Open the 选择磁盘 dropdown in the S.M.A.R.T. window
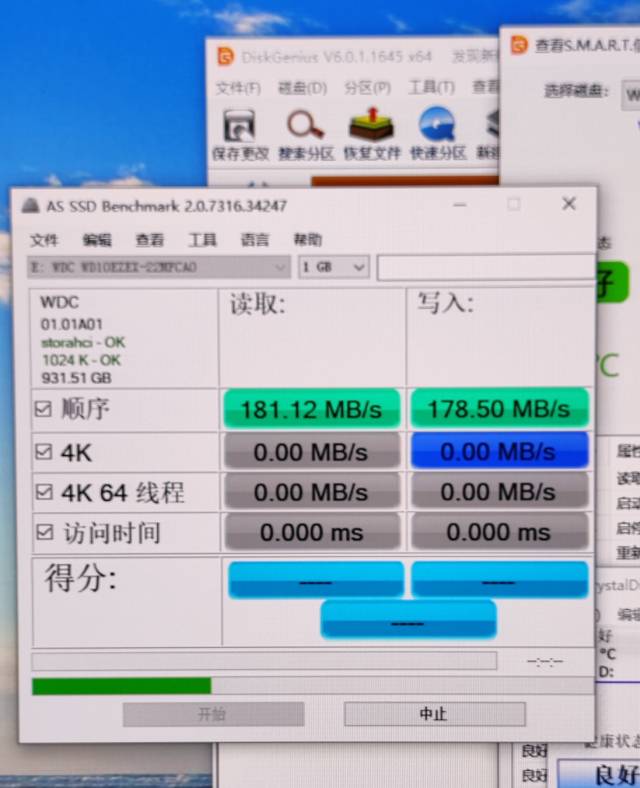640x788 pixels. pos(631,95)
